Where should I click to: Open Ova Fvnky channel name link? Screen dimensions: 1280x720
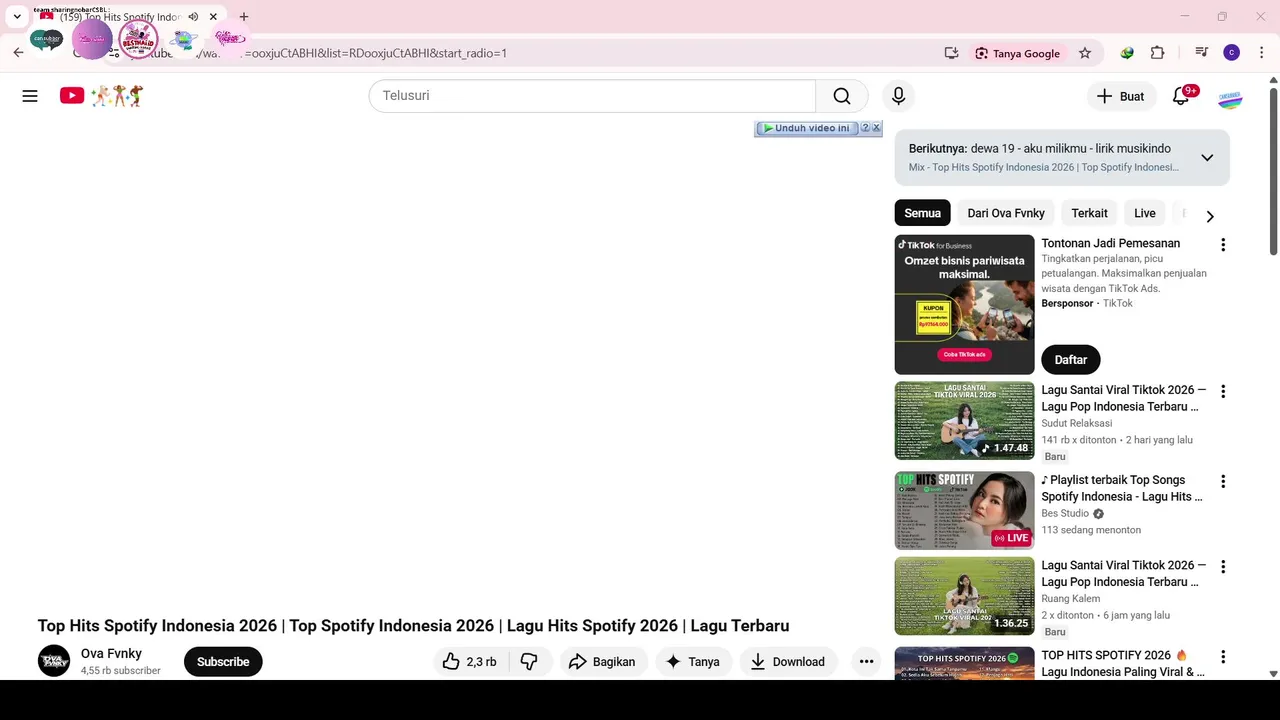point(111,654)
